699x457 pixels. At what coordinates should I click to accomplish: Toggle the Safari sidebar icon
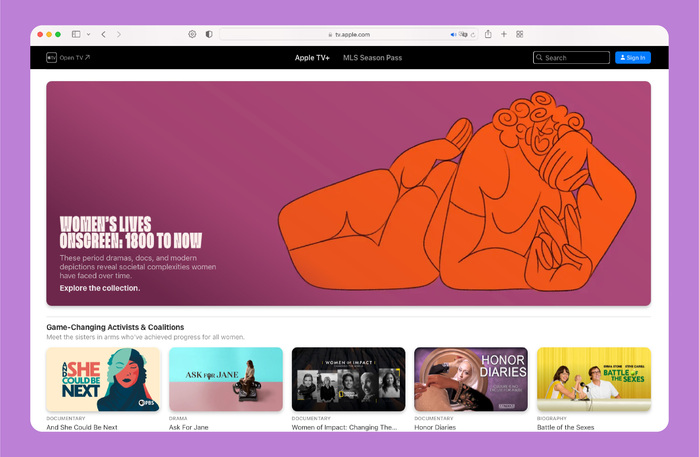tap(76, 34)
